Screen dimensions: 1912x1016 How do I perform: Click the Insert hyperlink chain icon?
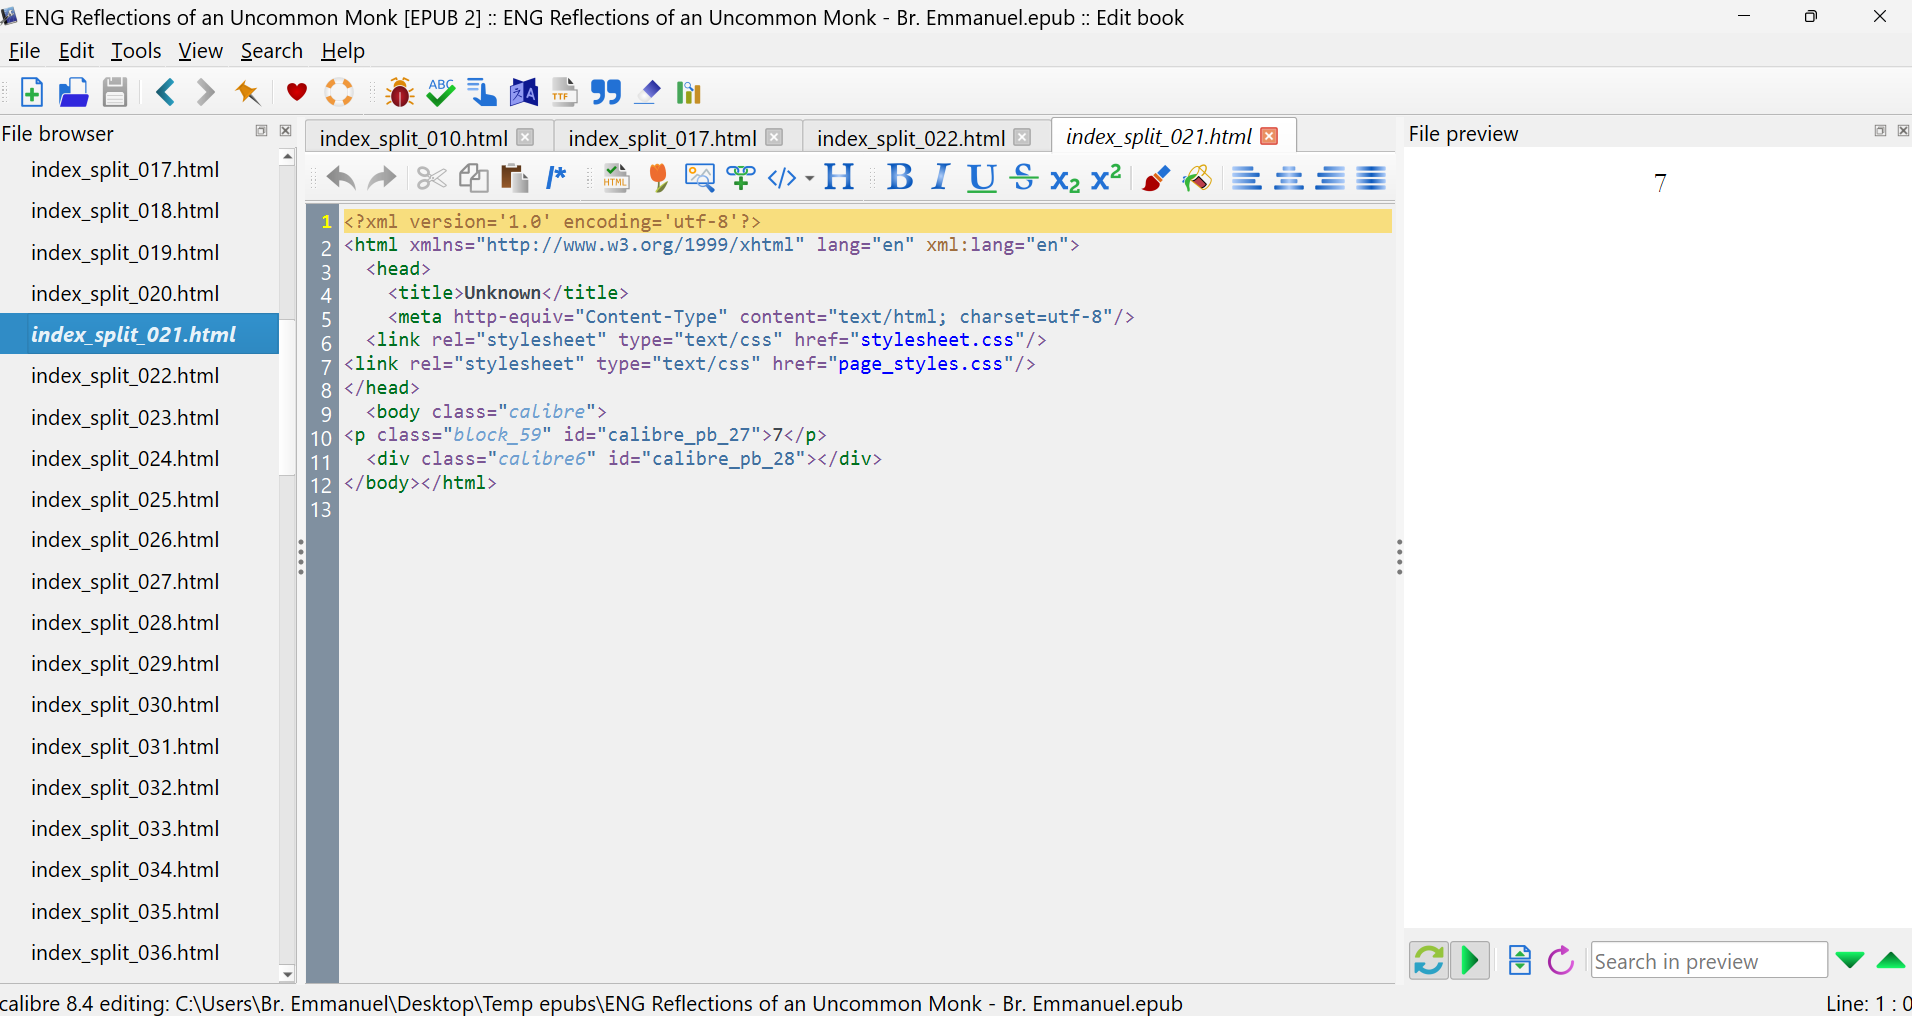[x=741, y=178]
